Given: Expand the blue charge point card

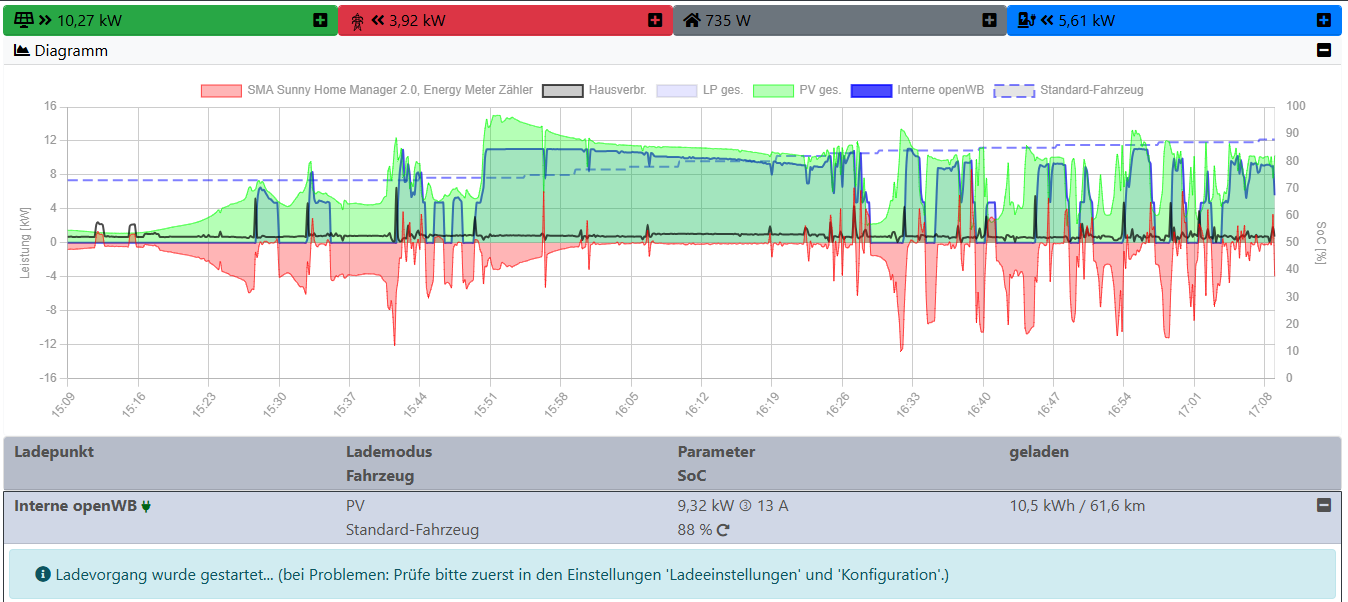Looking at the screenshot, I should [x=1323, y=20].
